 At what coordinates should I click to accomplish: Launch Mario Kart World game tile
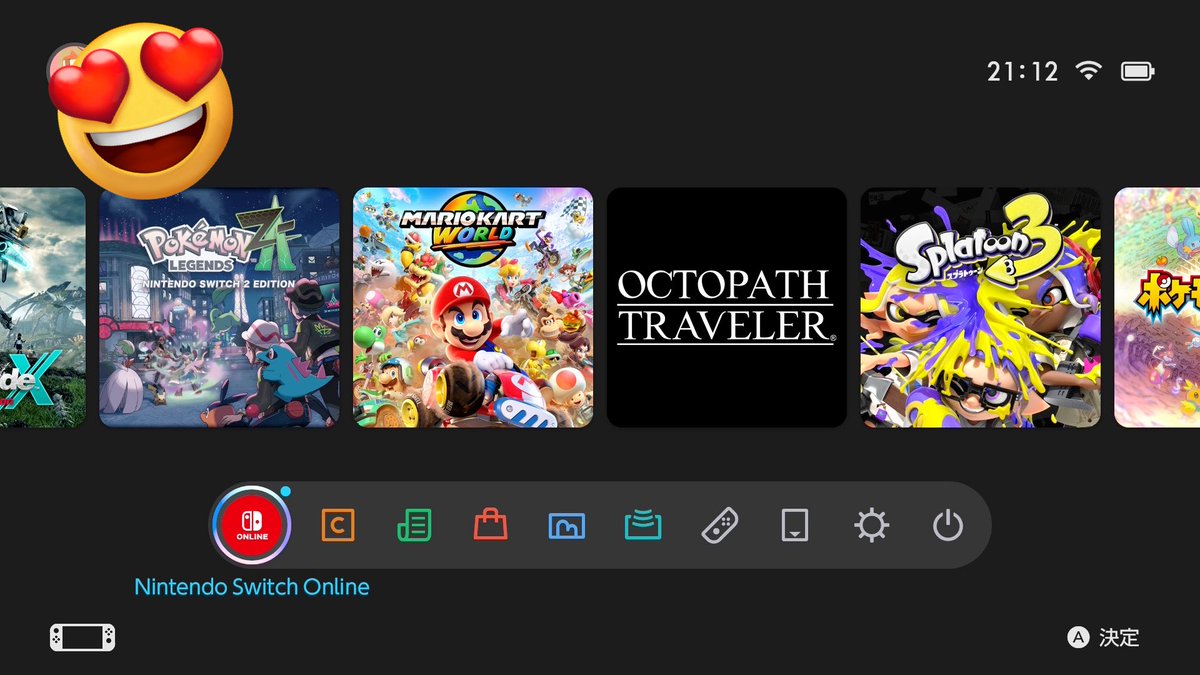473,307
